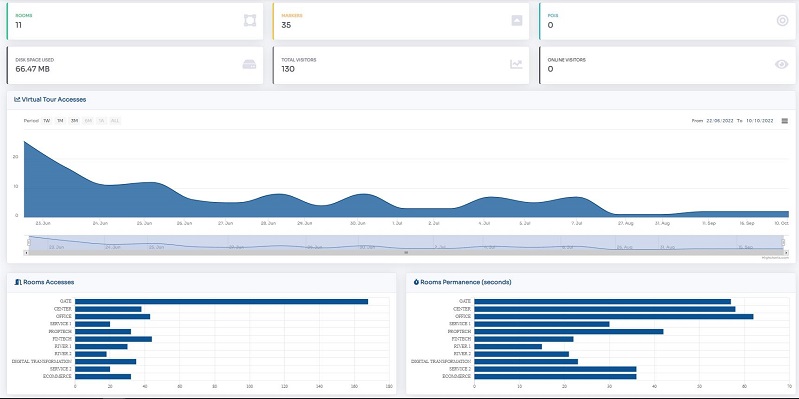
Task: Edit the From date 22/06/2022 field
Action: [720, 121]
